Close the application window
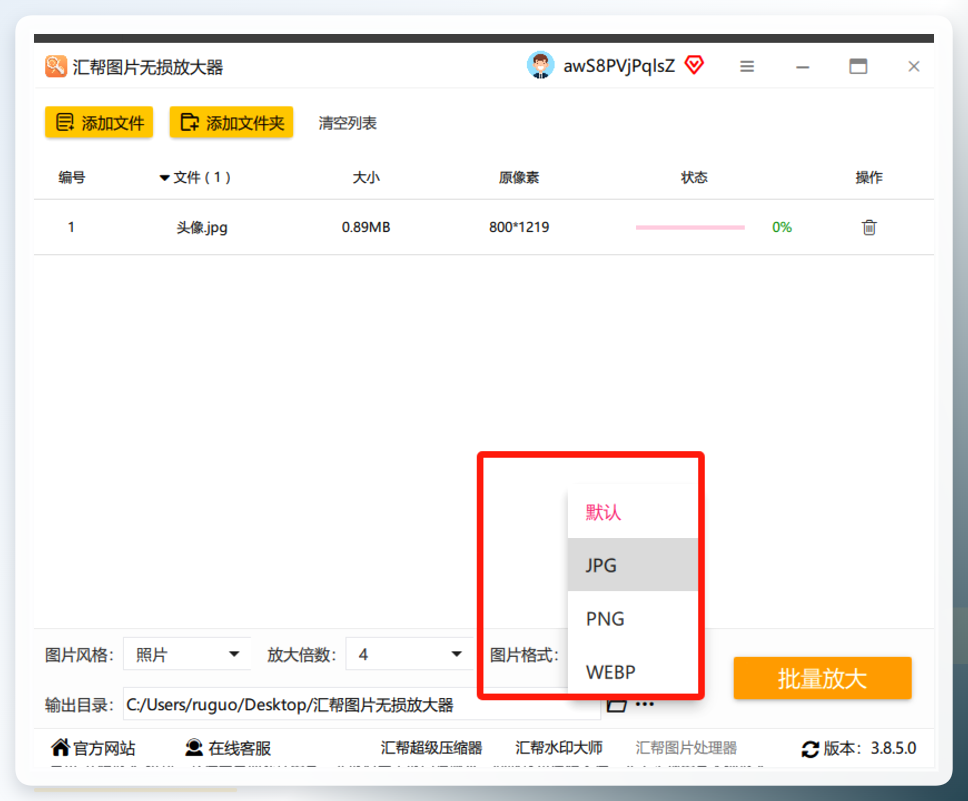The height and width of the screenshot is (801, 968). pos(914,66)
